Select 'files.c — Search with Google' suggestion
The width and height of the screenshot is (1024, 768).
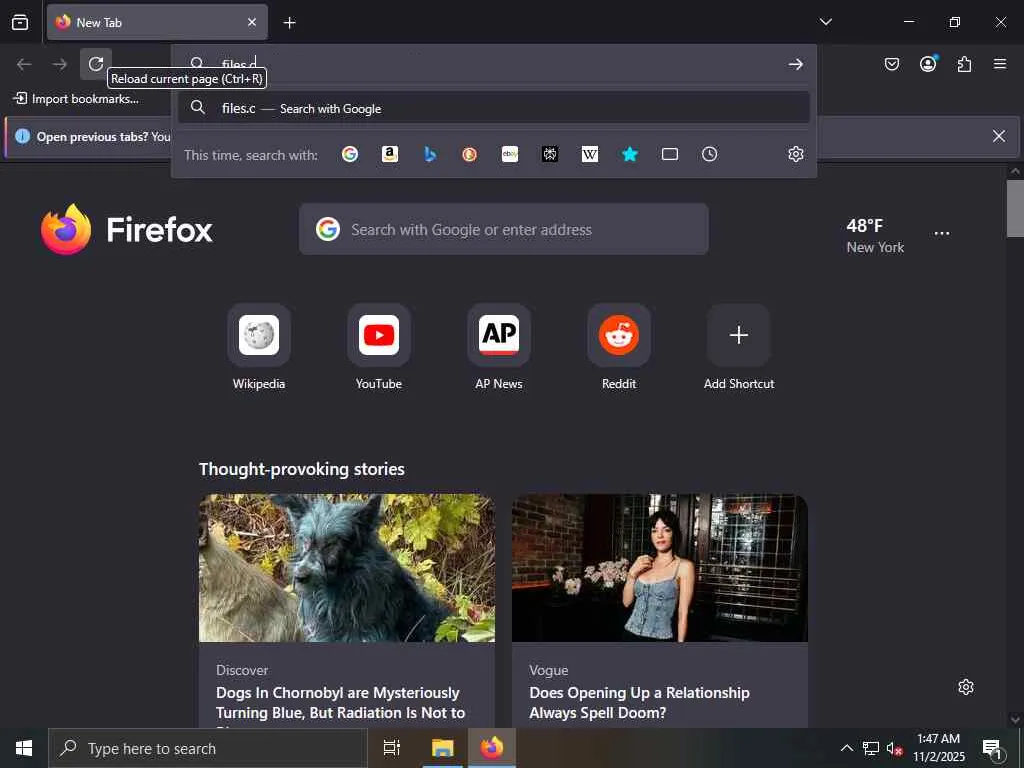pos(494,108)
